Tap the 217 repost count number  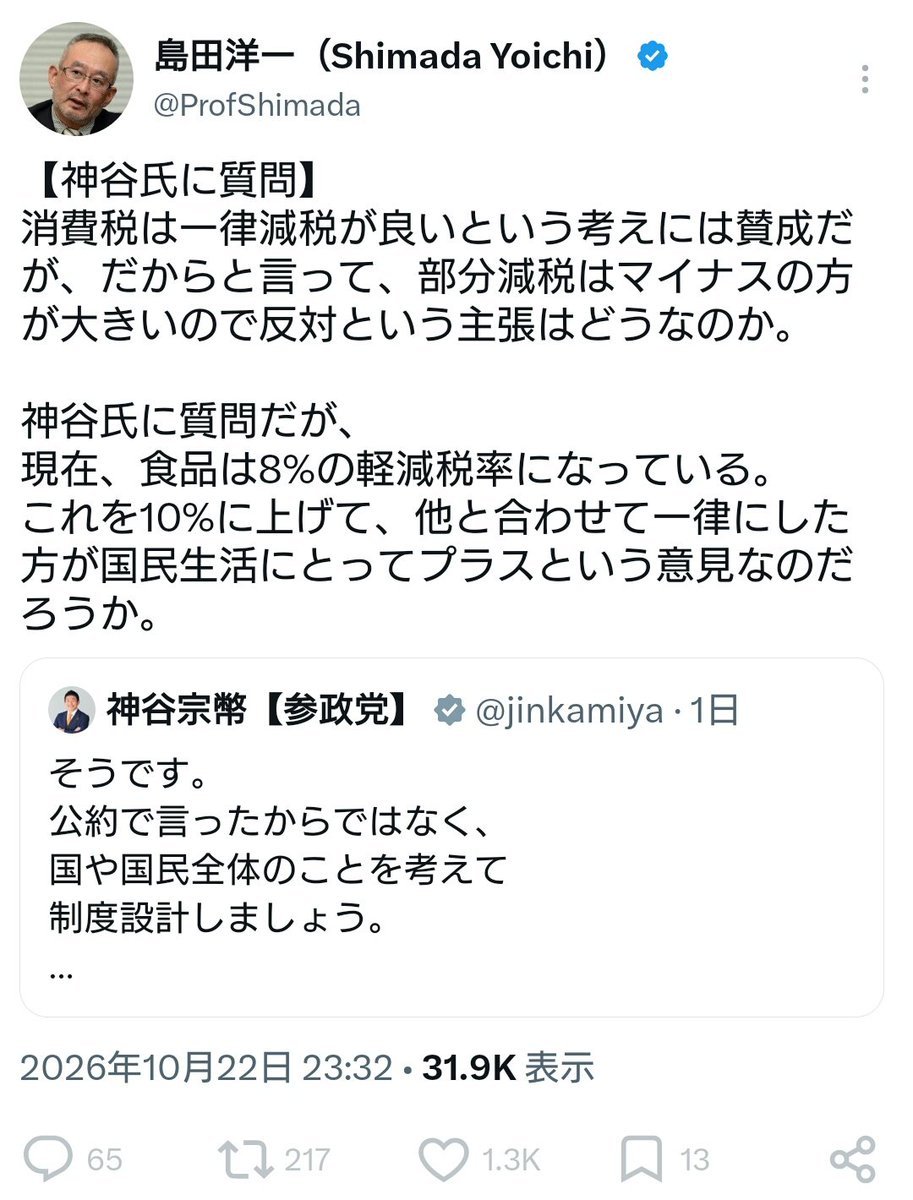pyautogui.click(x=305, y=1160)
